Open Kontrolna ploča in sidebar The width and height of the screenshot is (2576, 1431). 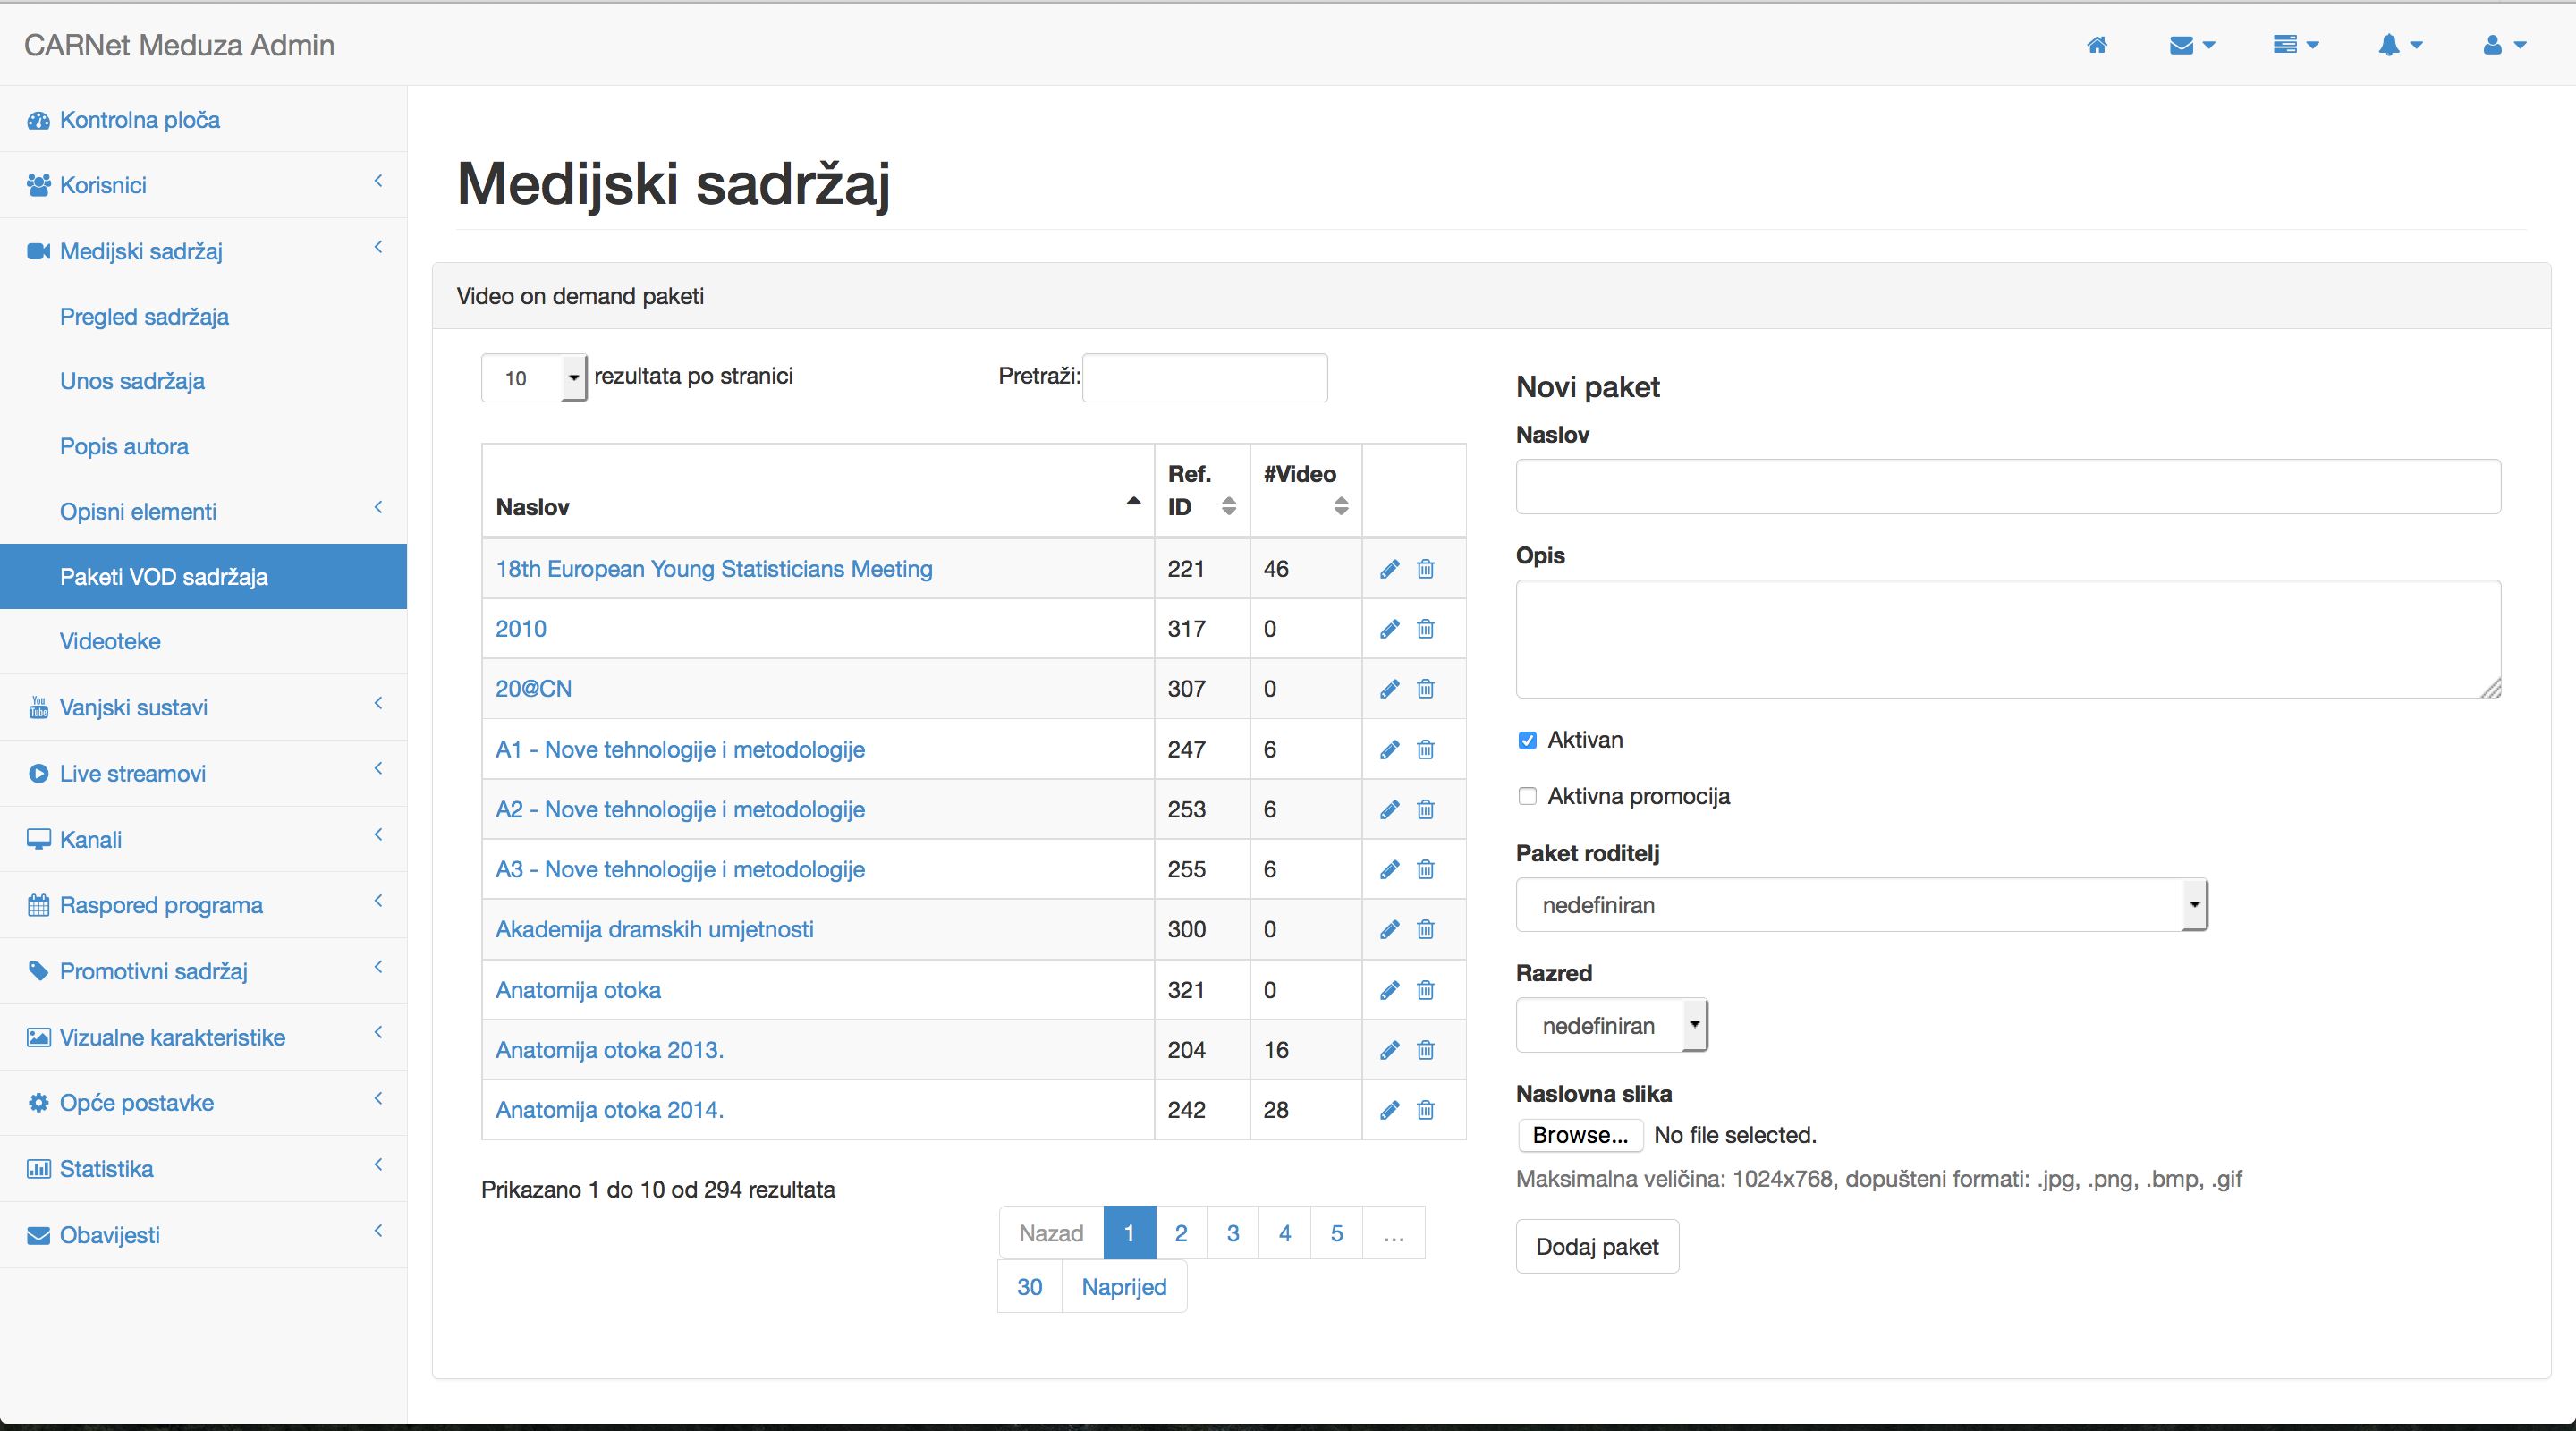click(x=203, y=120)
